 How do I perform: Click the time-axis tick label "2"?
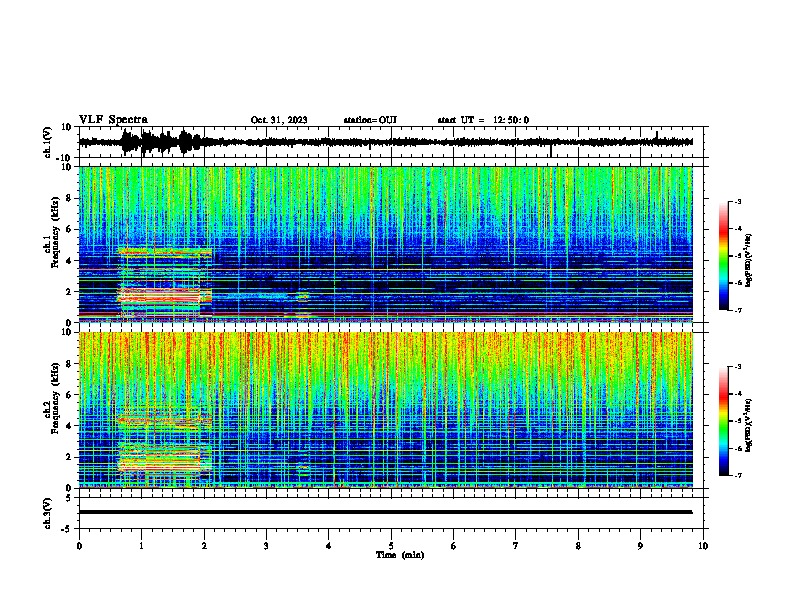[x=204, y=546]
